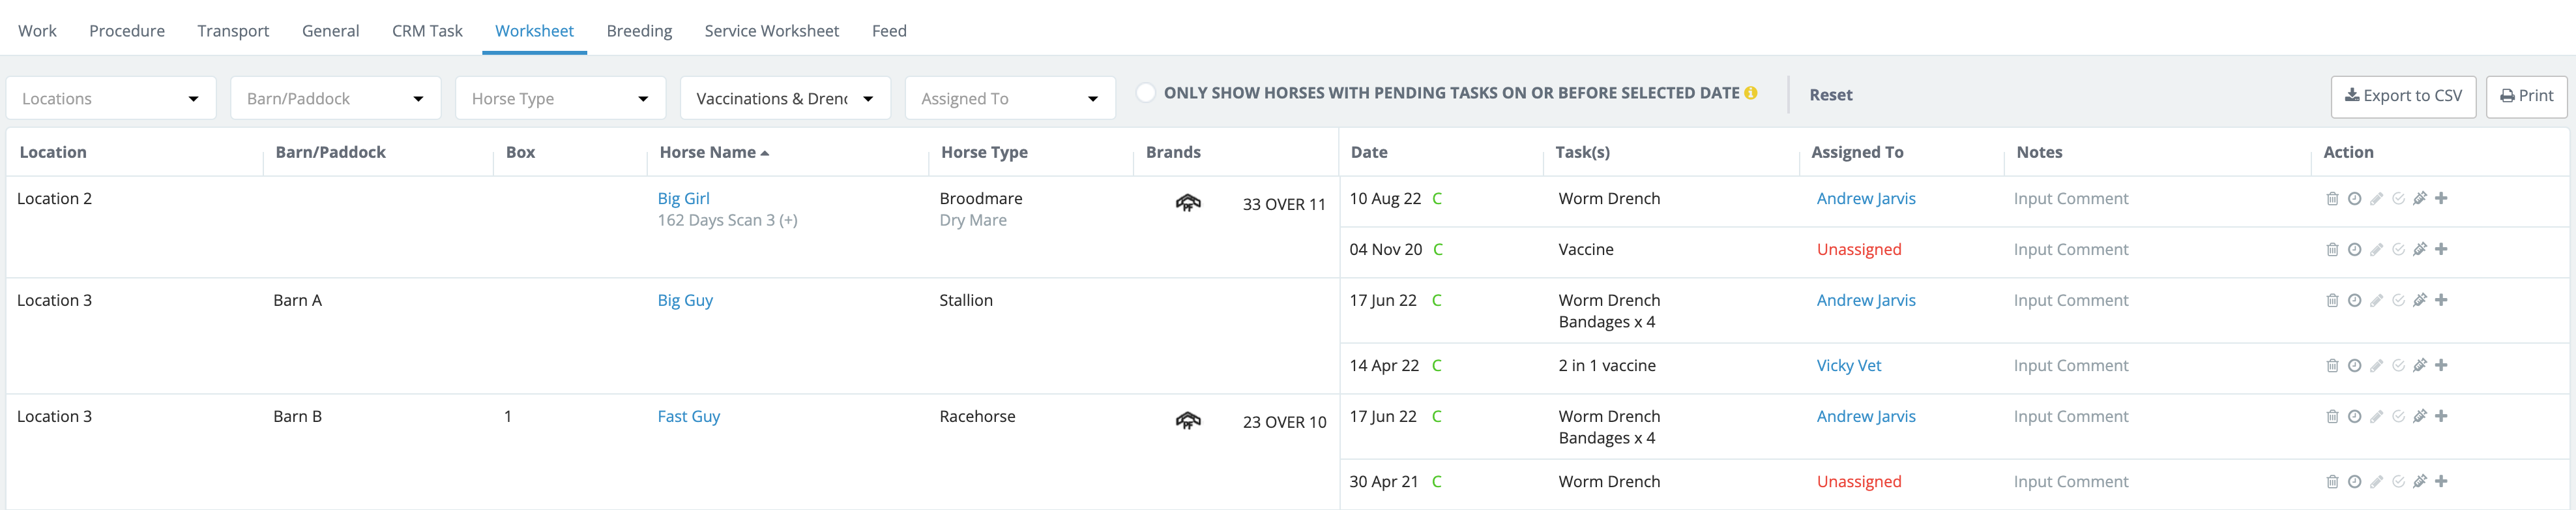Screen dimensions: 2576x510
Task: Open the Locations dropdown
Action: click(x=111, y=99)
